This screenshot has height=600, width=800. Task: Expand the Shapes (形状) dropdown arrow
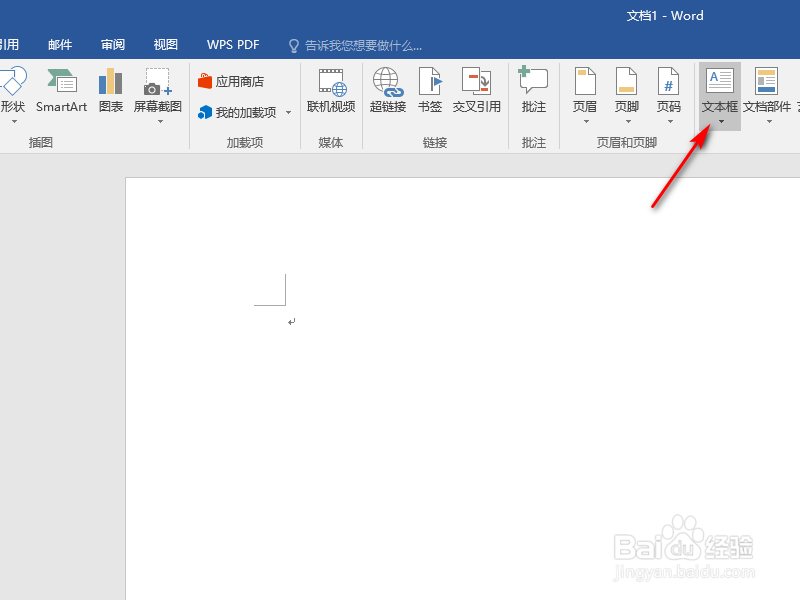pos(14,121)
